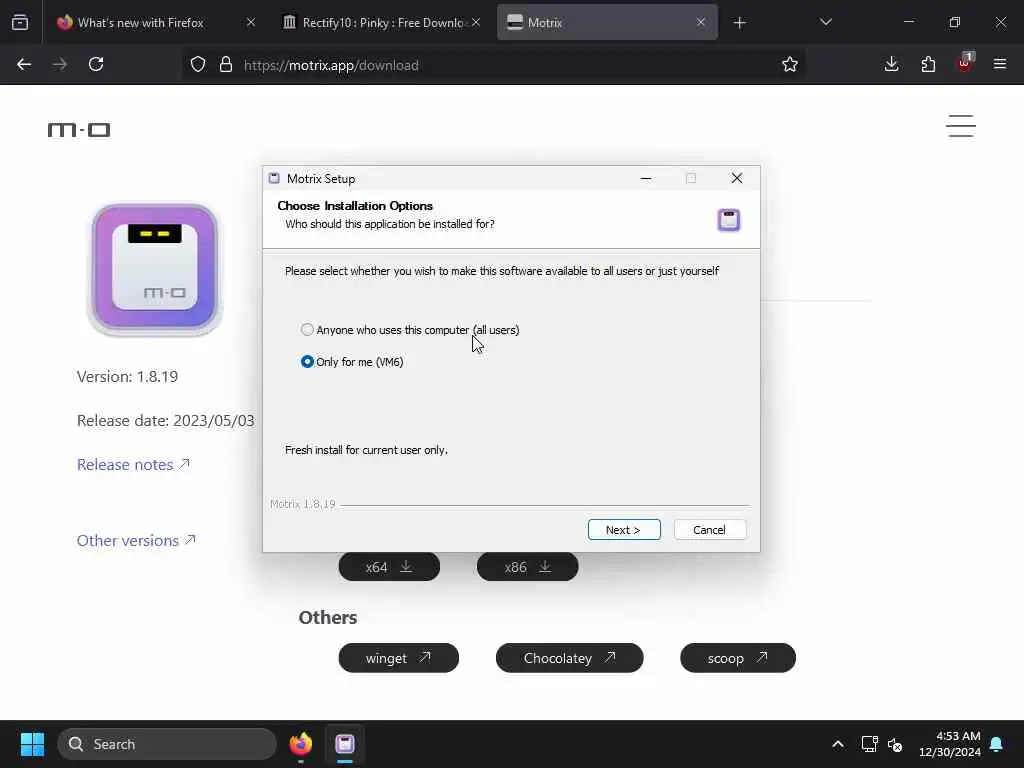The image size is (1024, 768).
Task: Click Next in Motrix Setup
Action: 624,530
